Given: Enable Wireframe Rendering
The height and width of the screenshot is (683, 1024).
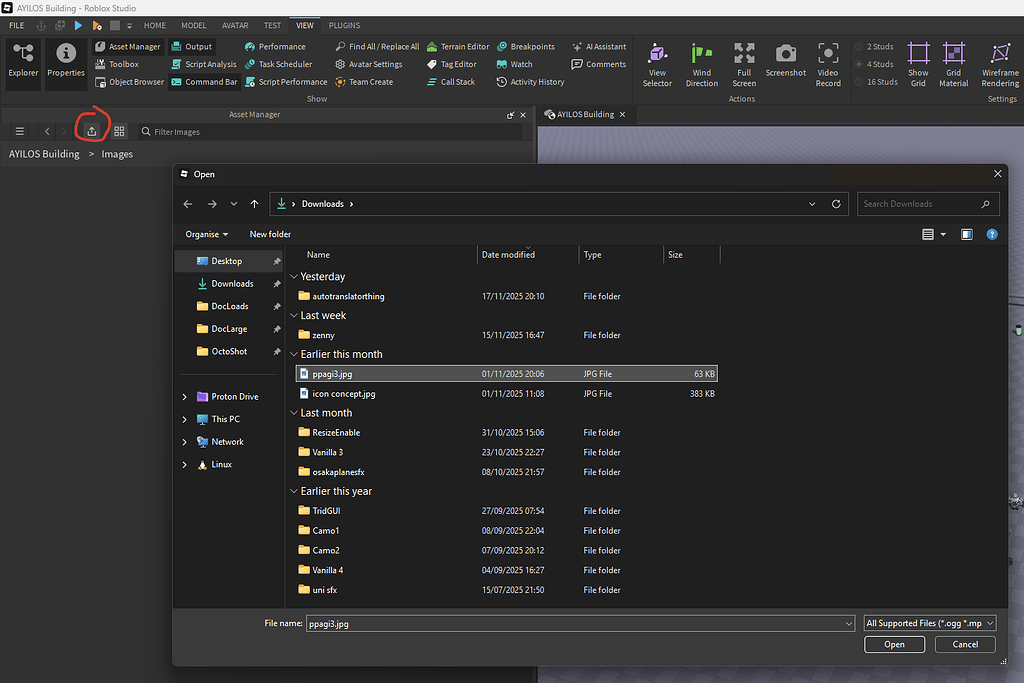Looking at the screenshot, I should point(999,64).
